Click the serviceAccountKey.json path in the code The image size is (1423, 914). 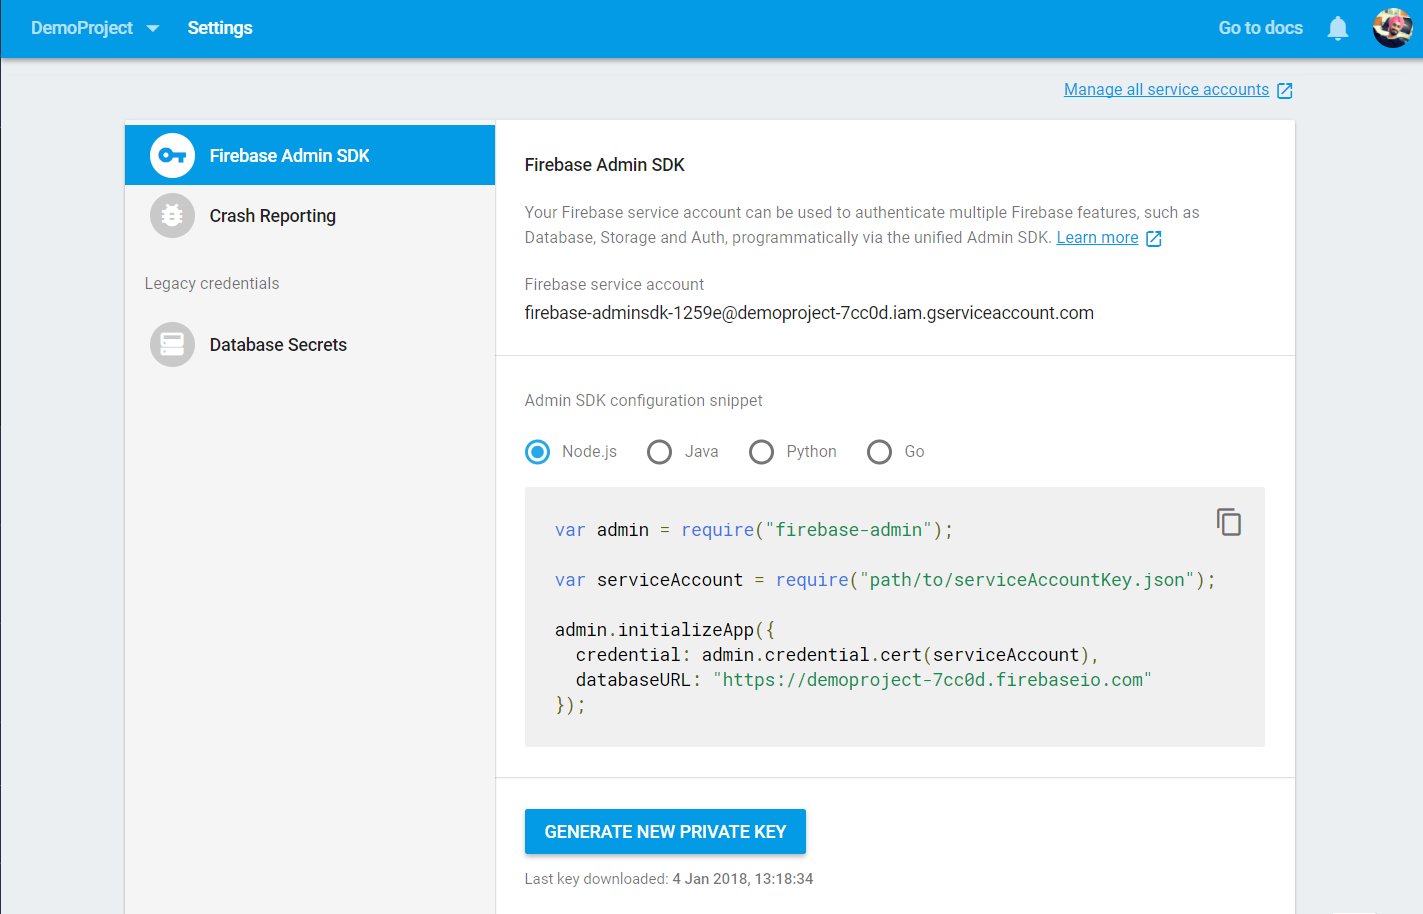pos(1027,580)
